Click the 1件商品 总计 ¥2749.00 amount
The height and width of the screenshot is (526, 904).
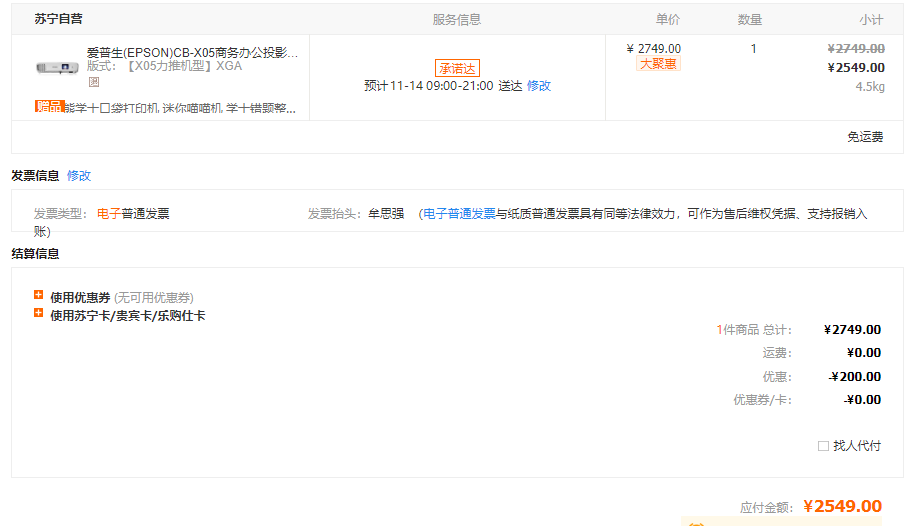(853, 330)
